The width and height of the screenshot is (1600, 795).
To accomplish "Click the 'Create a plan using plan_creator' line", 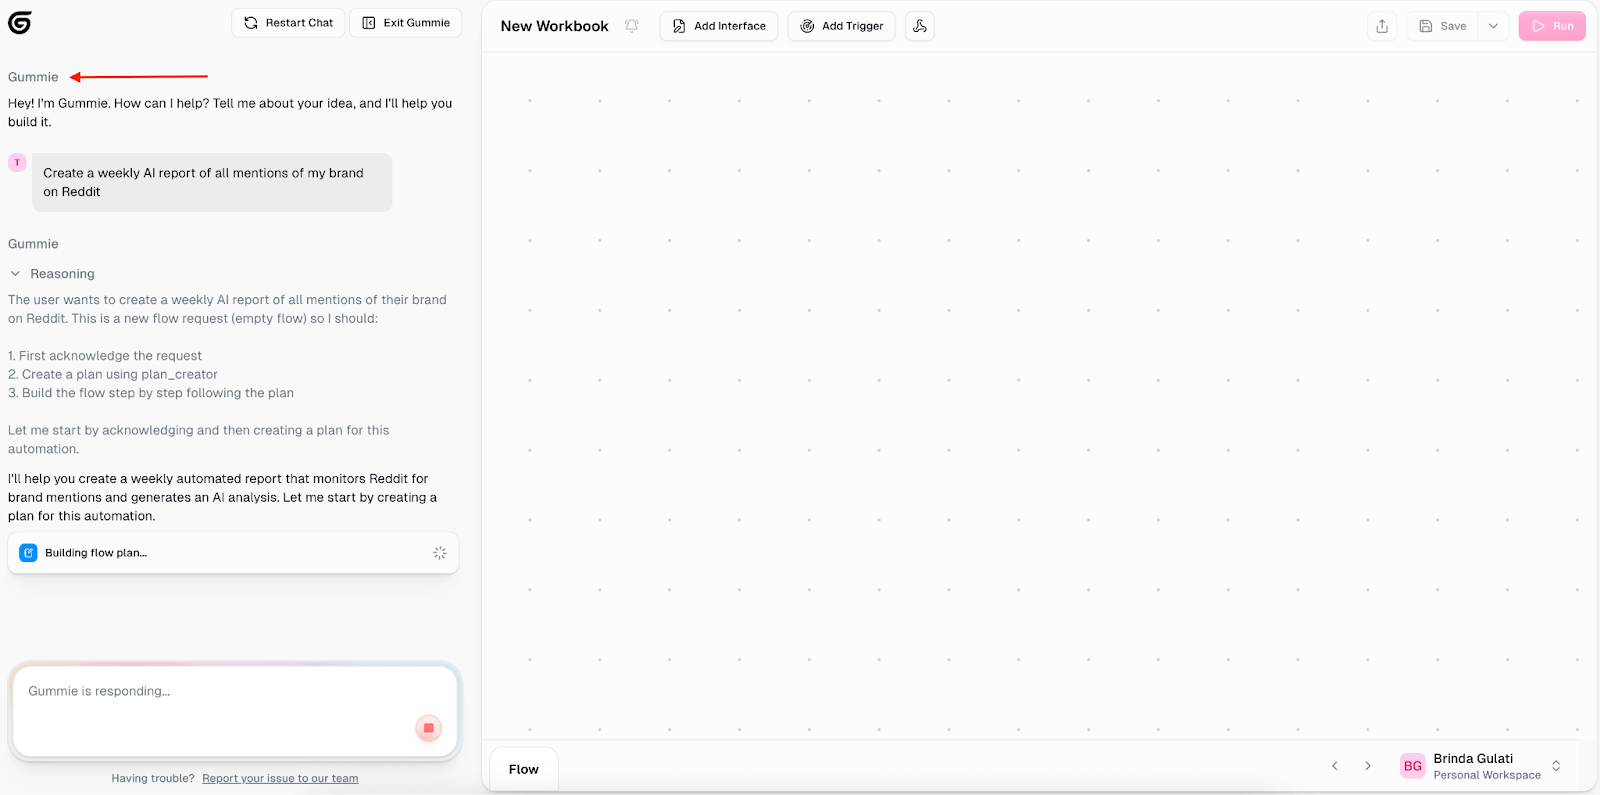I will coord(113,374).
